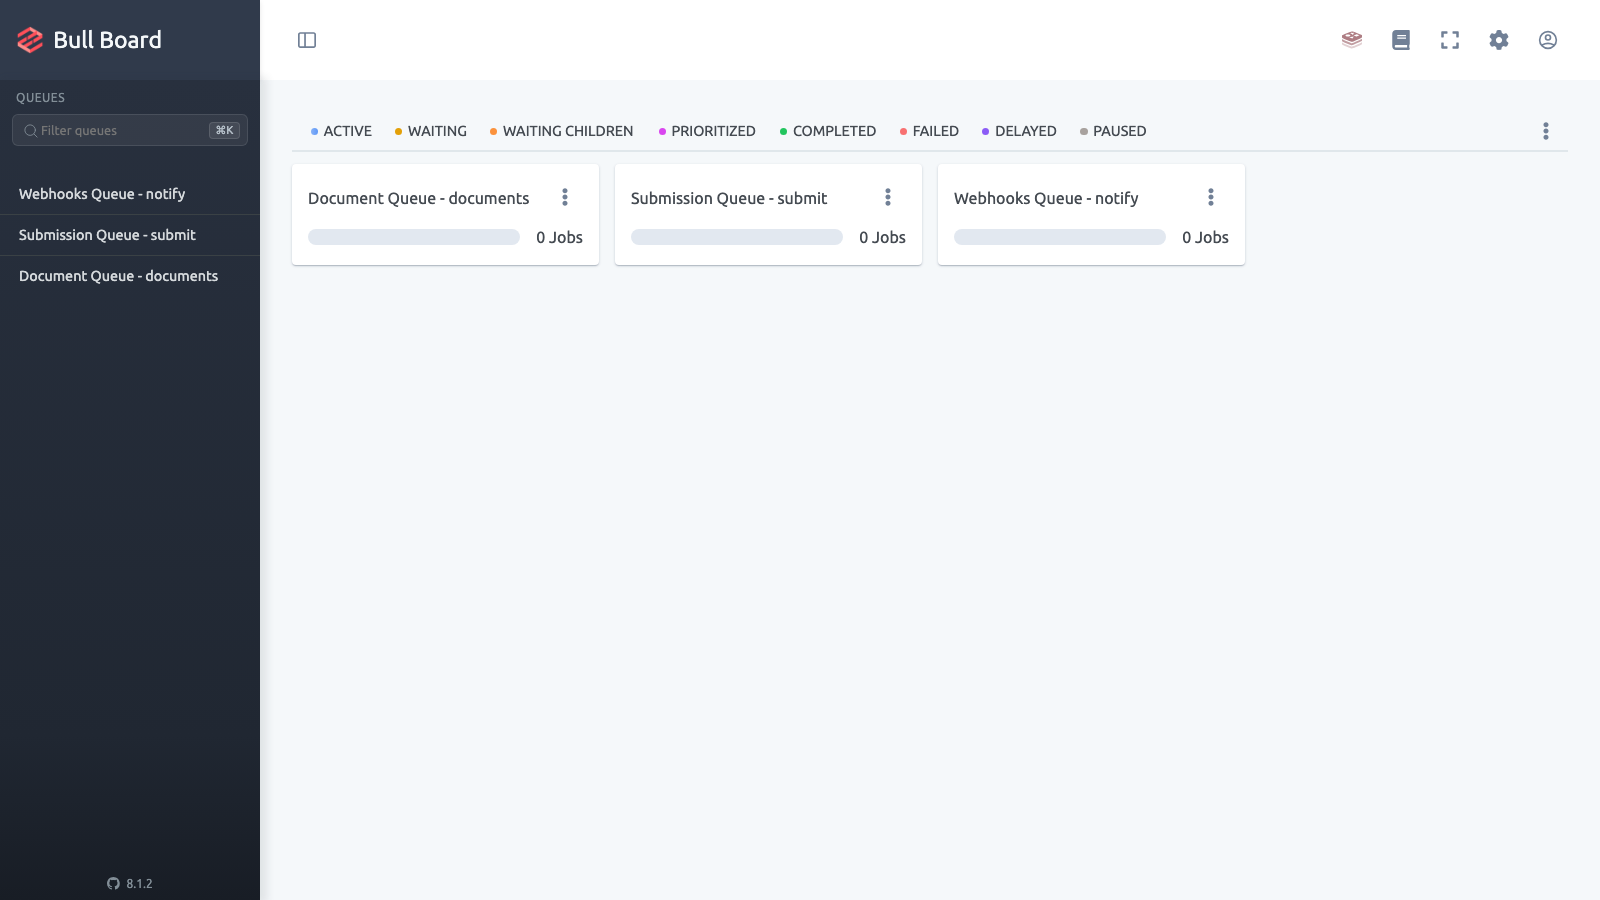Select the WAITING CHILDREN status filter
1600x900 pixels.
point(561,131)
